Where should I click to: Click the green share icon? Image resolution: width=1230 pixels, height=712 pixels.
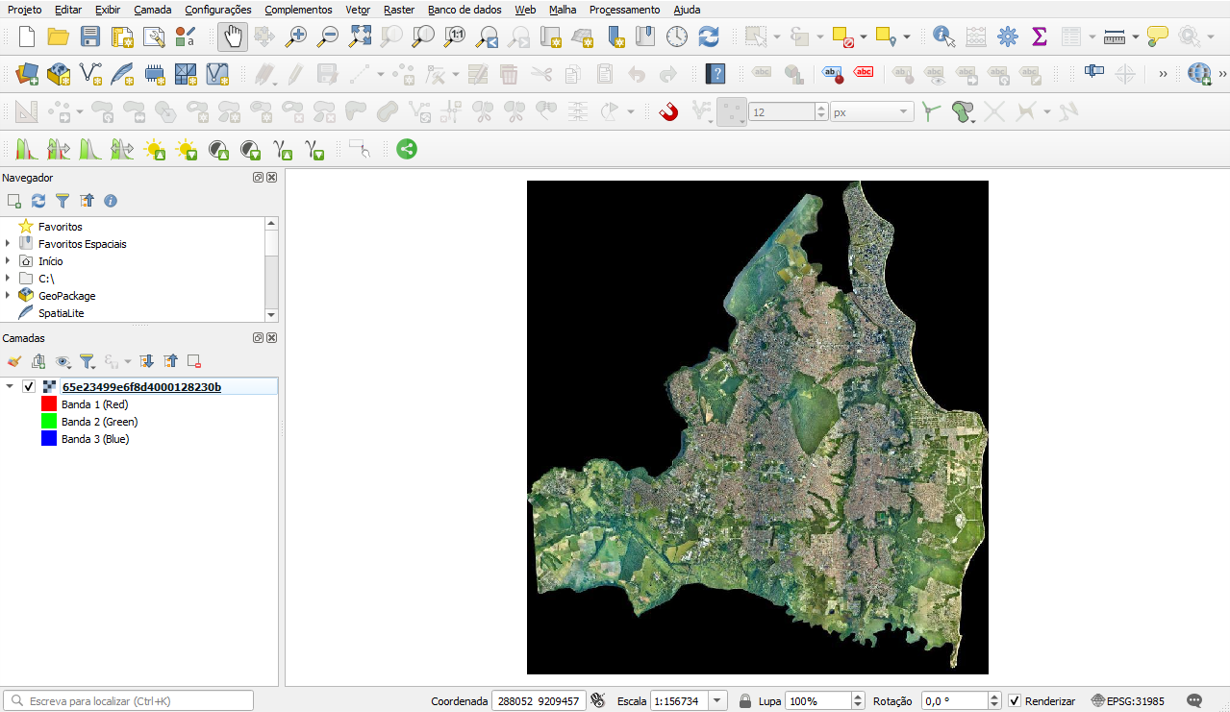[x=406, y=149]
